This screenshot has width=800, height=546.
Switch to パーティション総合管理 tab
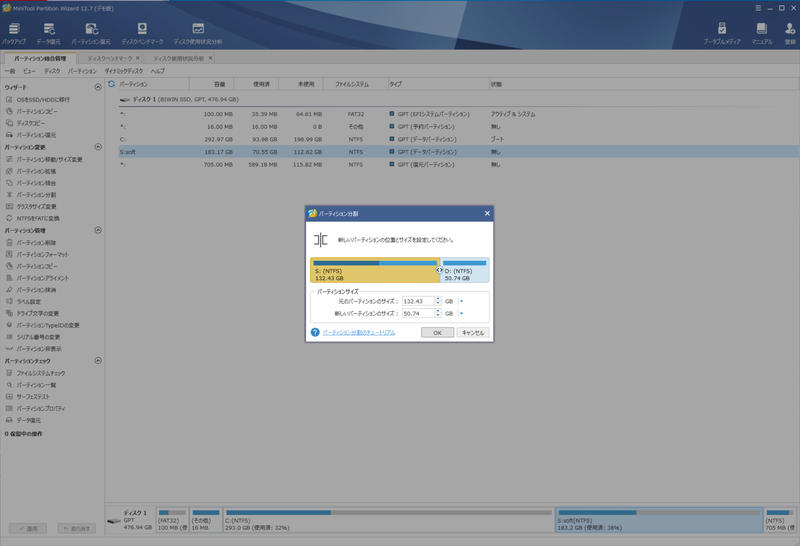[40, 58]
